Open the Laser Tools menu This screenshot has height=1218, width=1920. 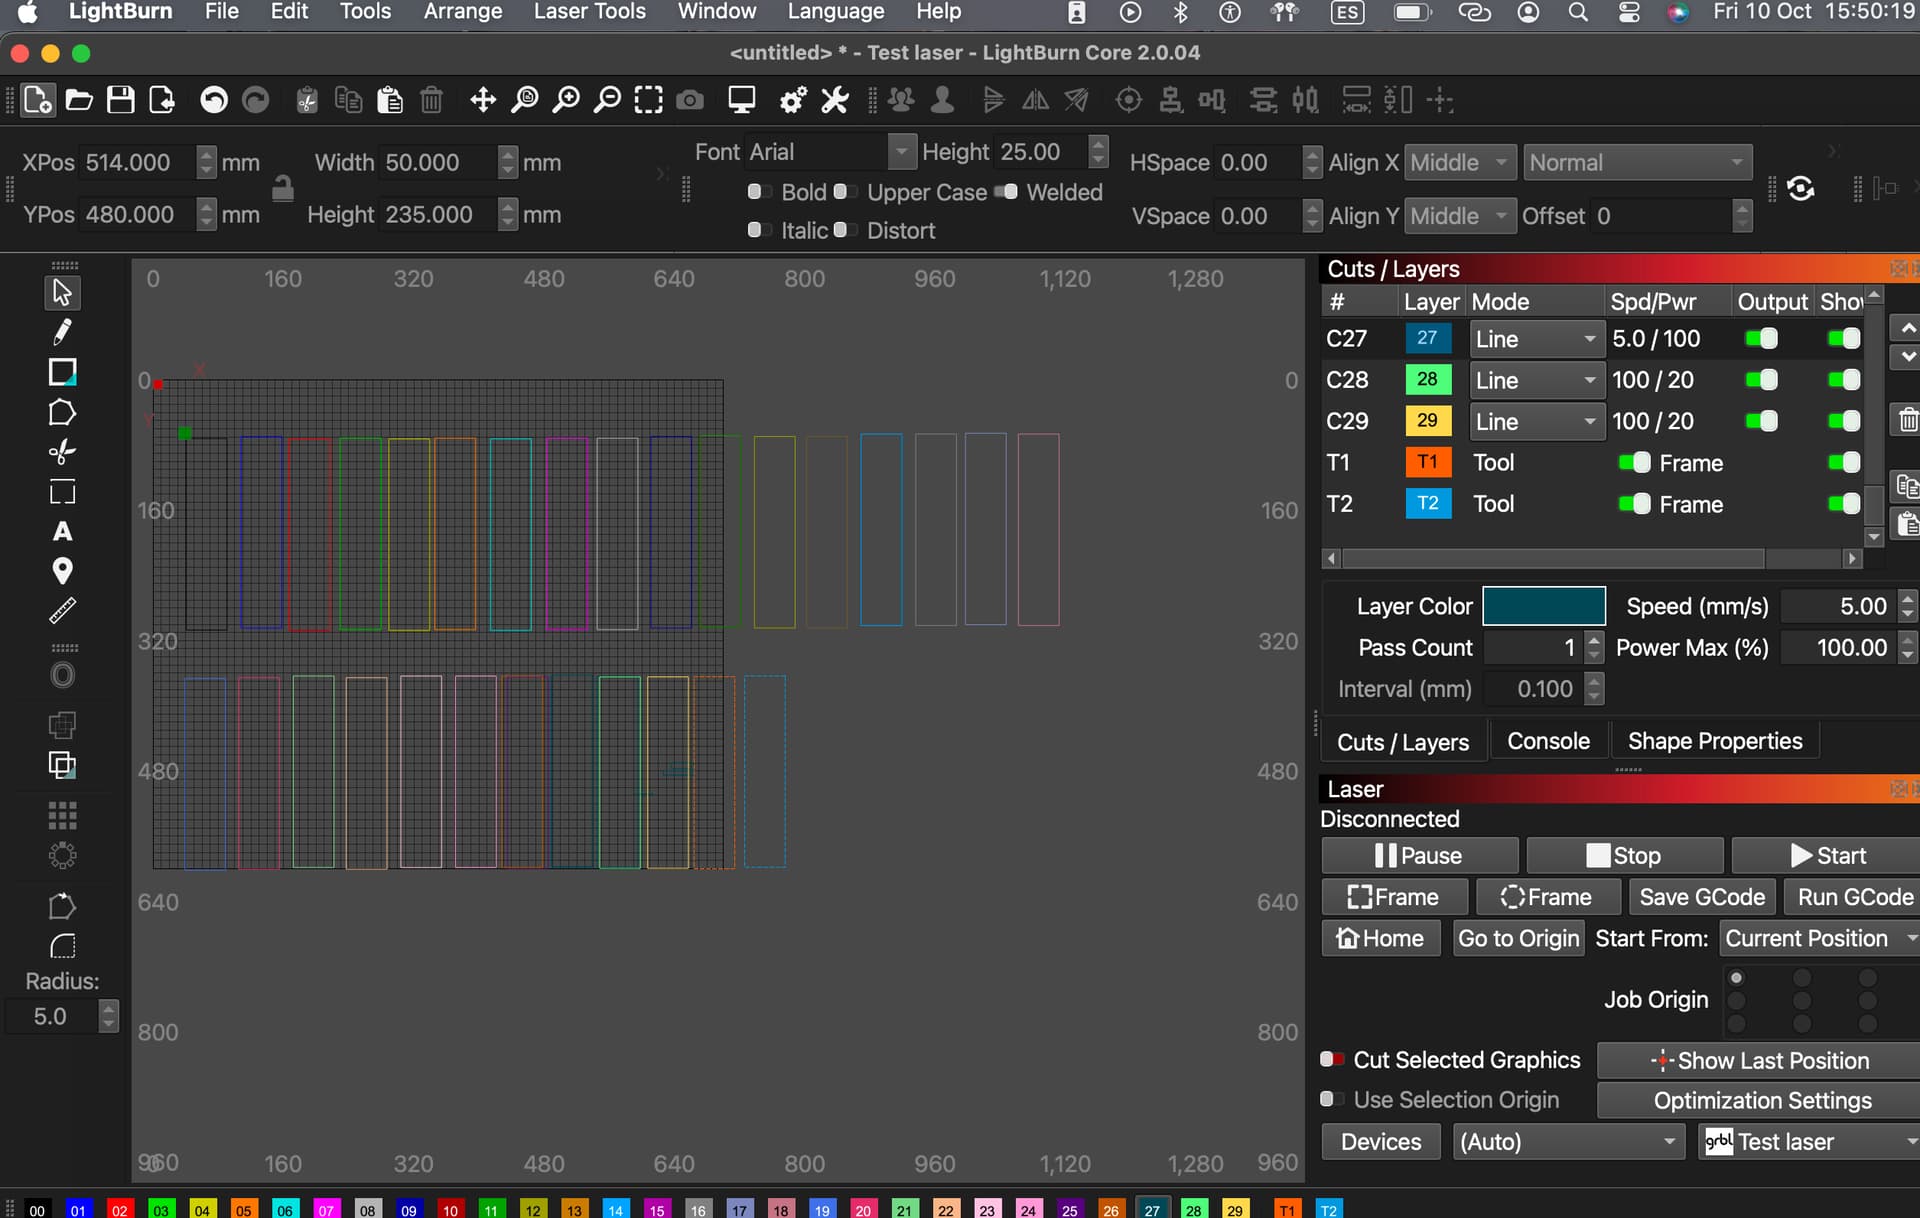coord(589,12)
